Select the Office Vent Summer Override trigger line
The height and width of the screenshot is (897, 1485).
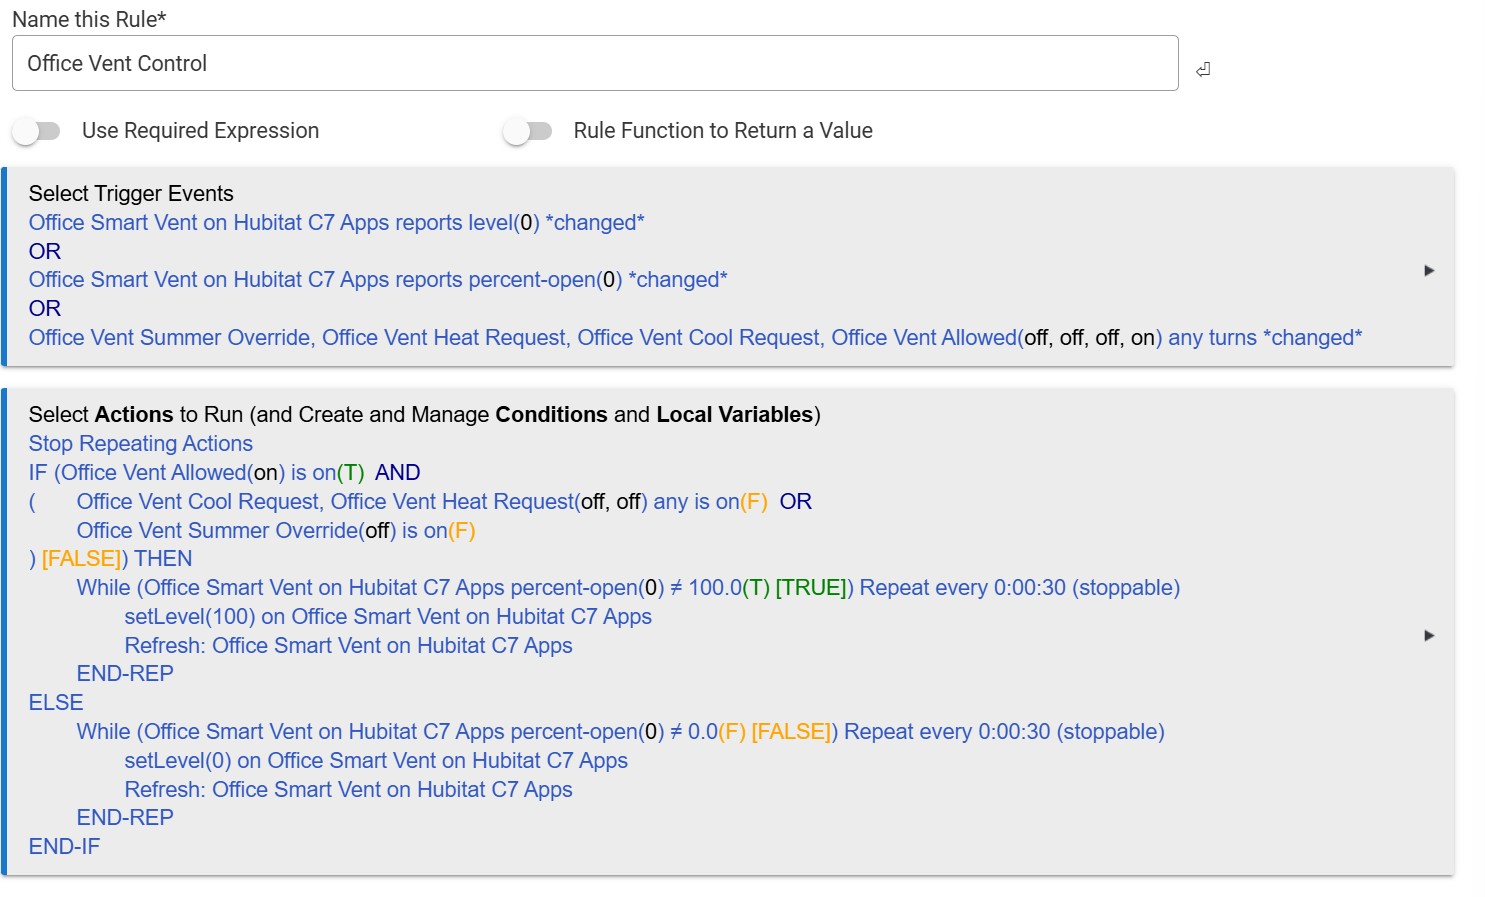point(694,338)
